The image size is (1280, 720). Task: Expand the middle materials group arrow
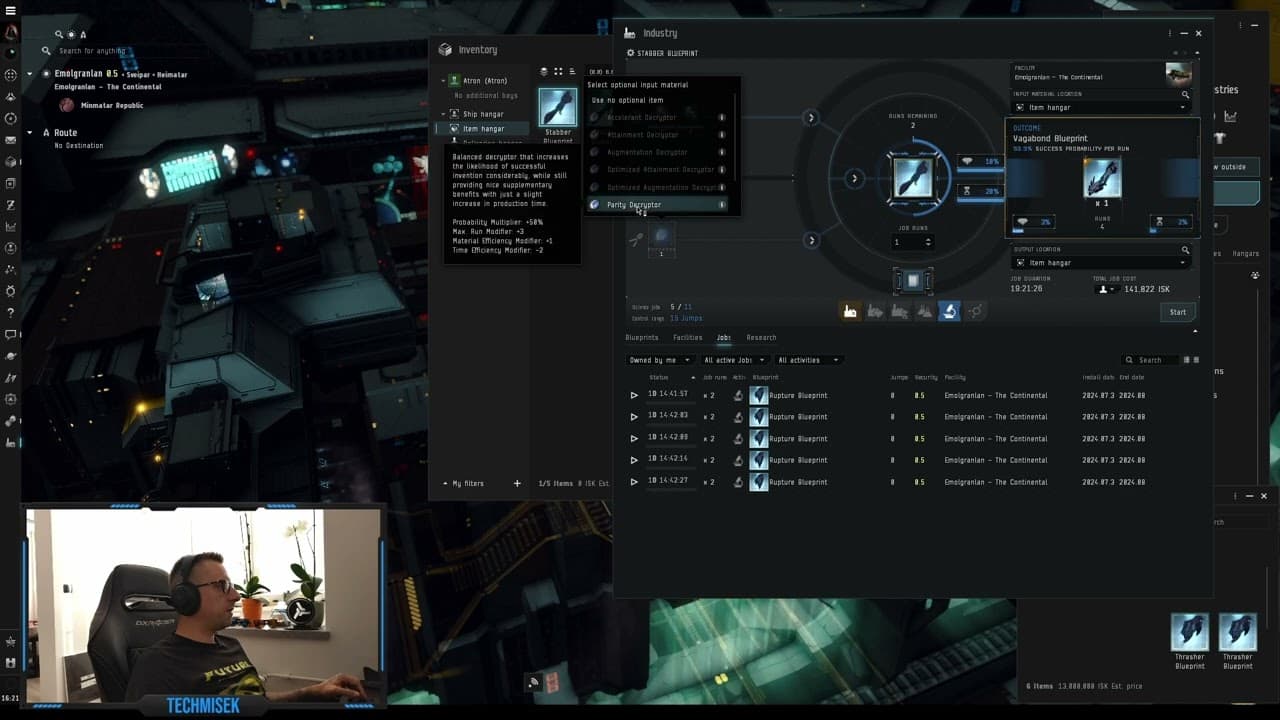point(854,178)
